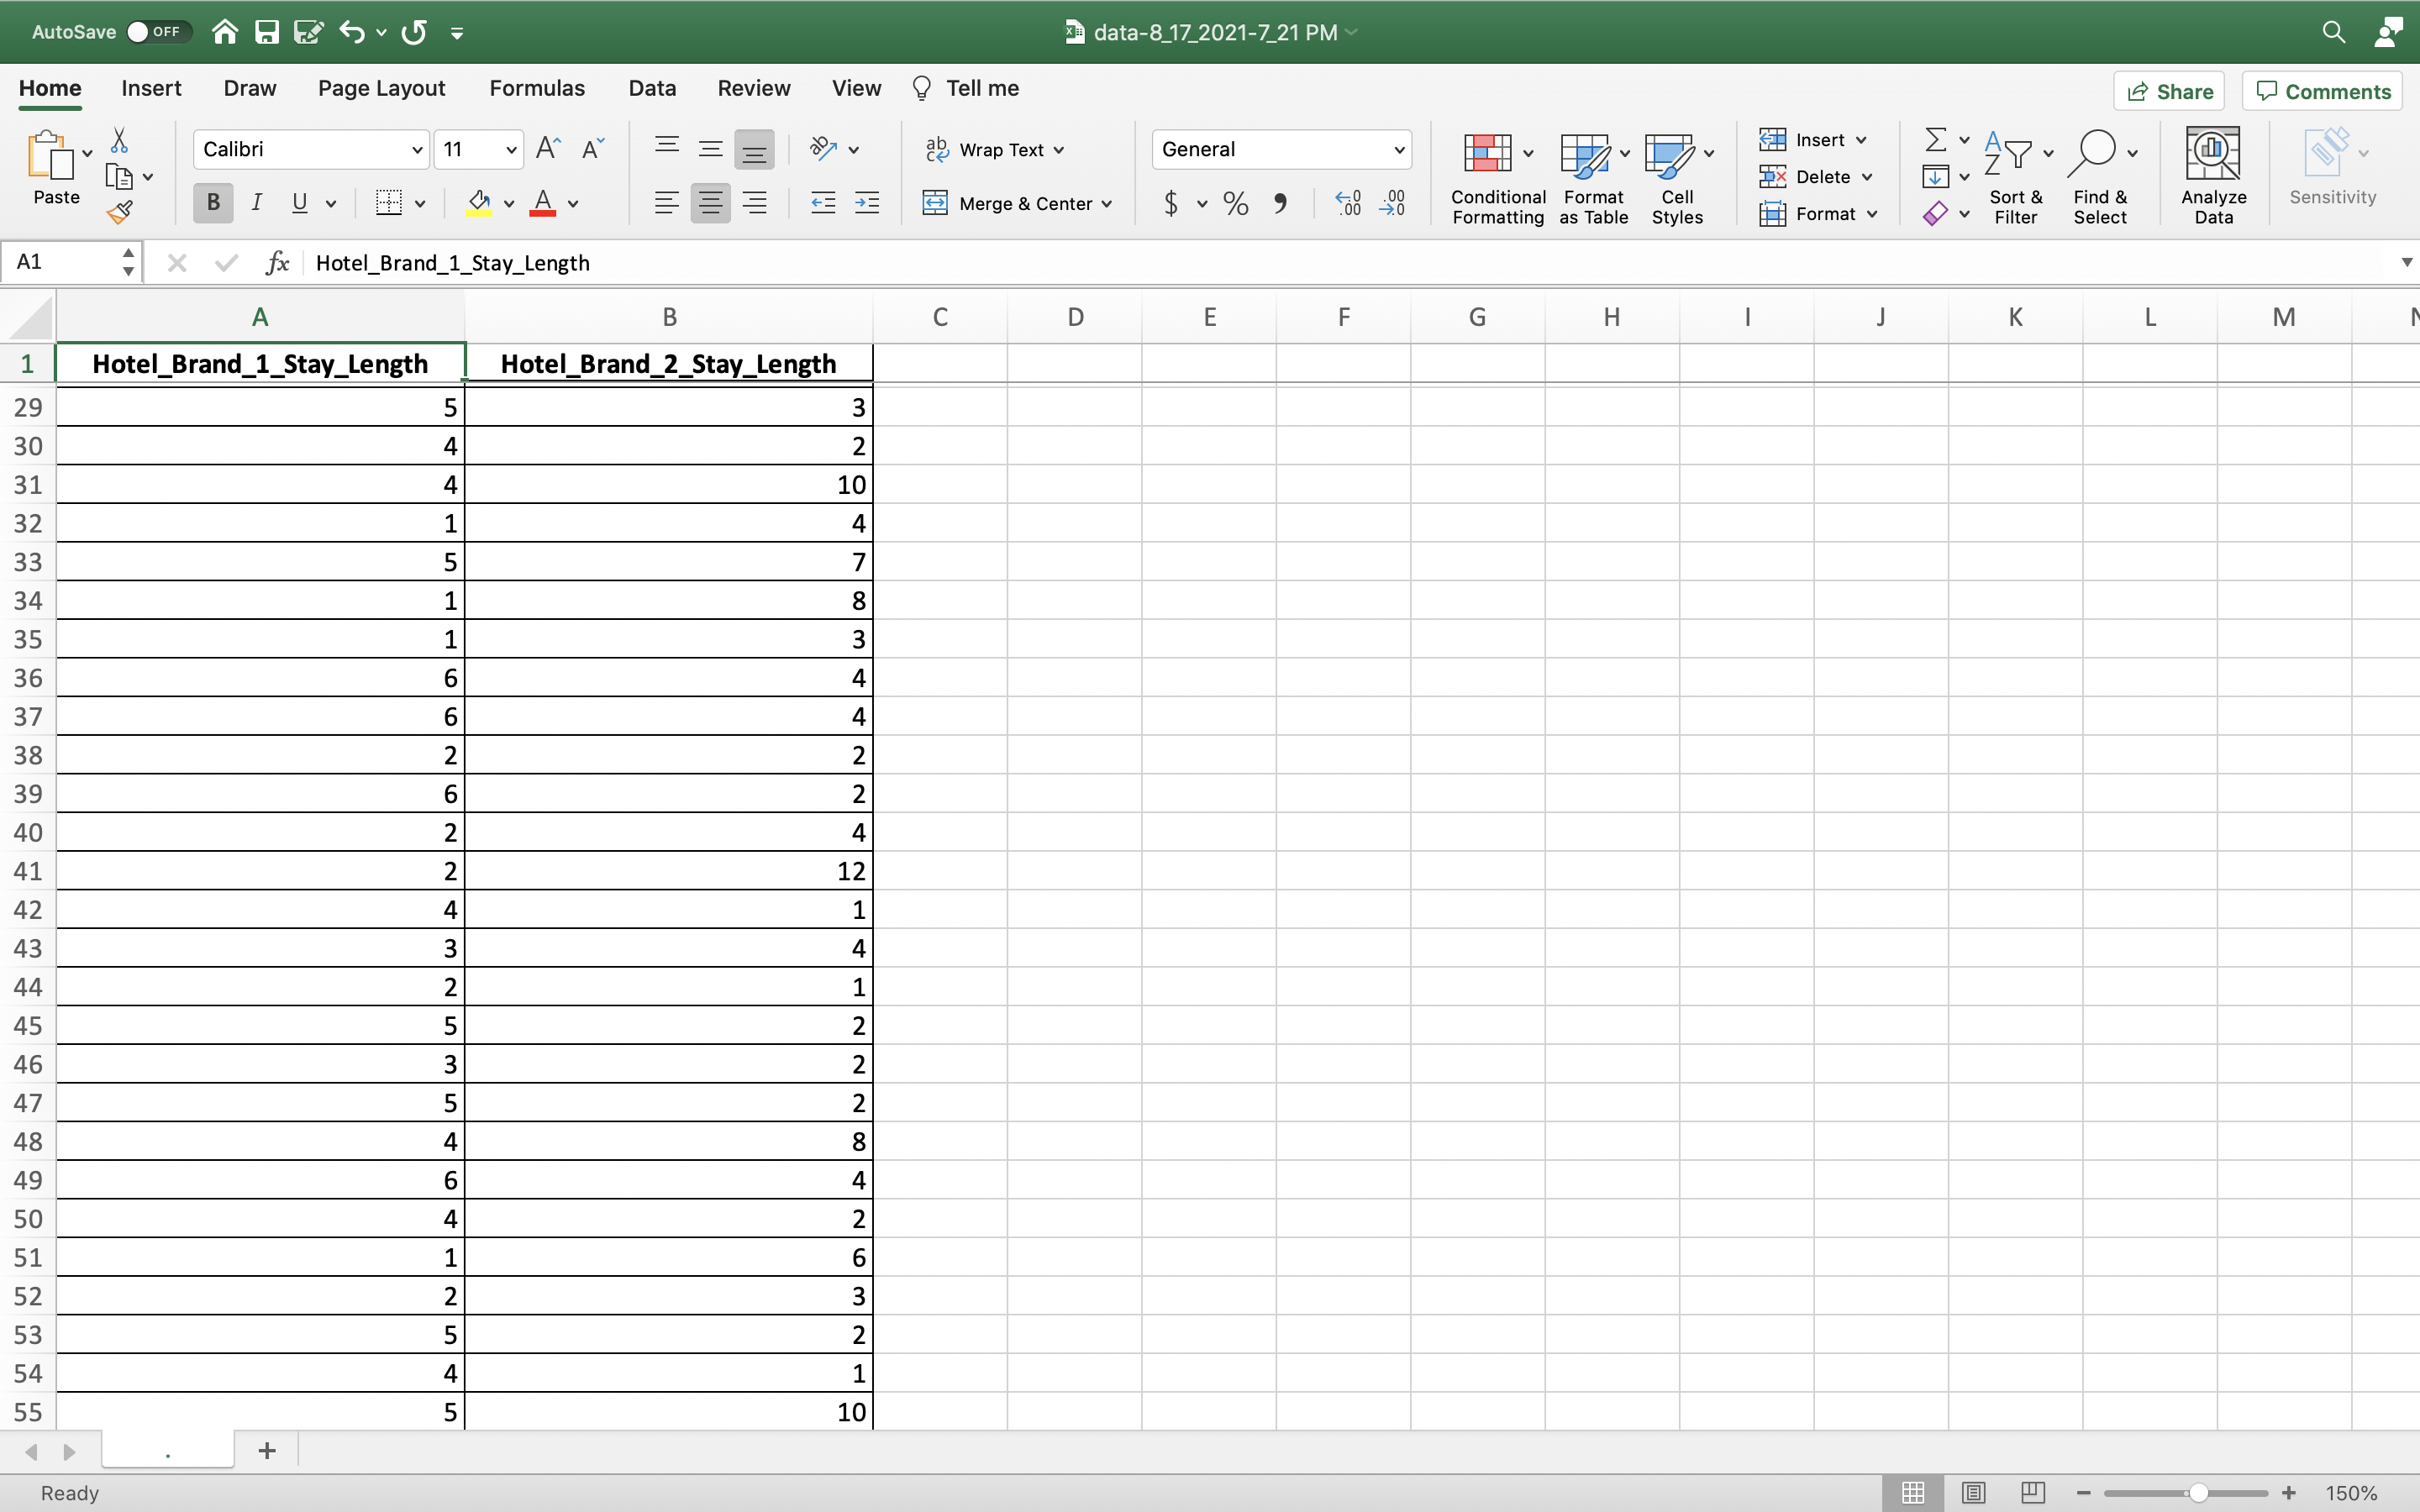
Task: Click the Percent Style icon
Action: (1236, 204)
